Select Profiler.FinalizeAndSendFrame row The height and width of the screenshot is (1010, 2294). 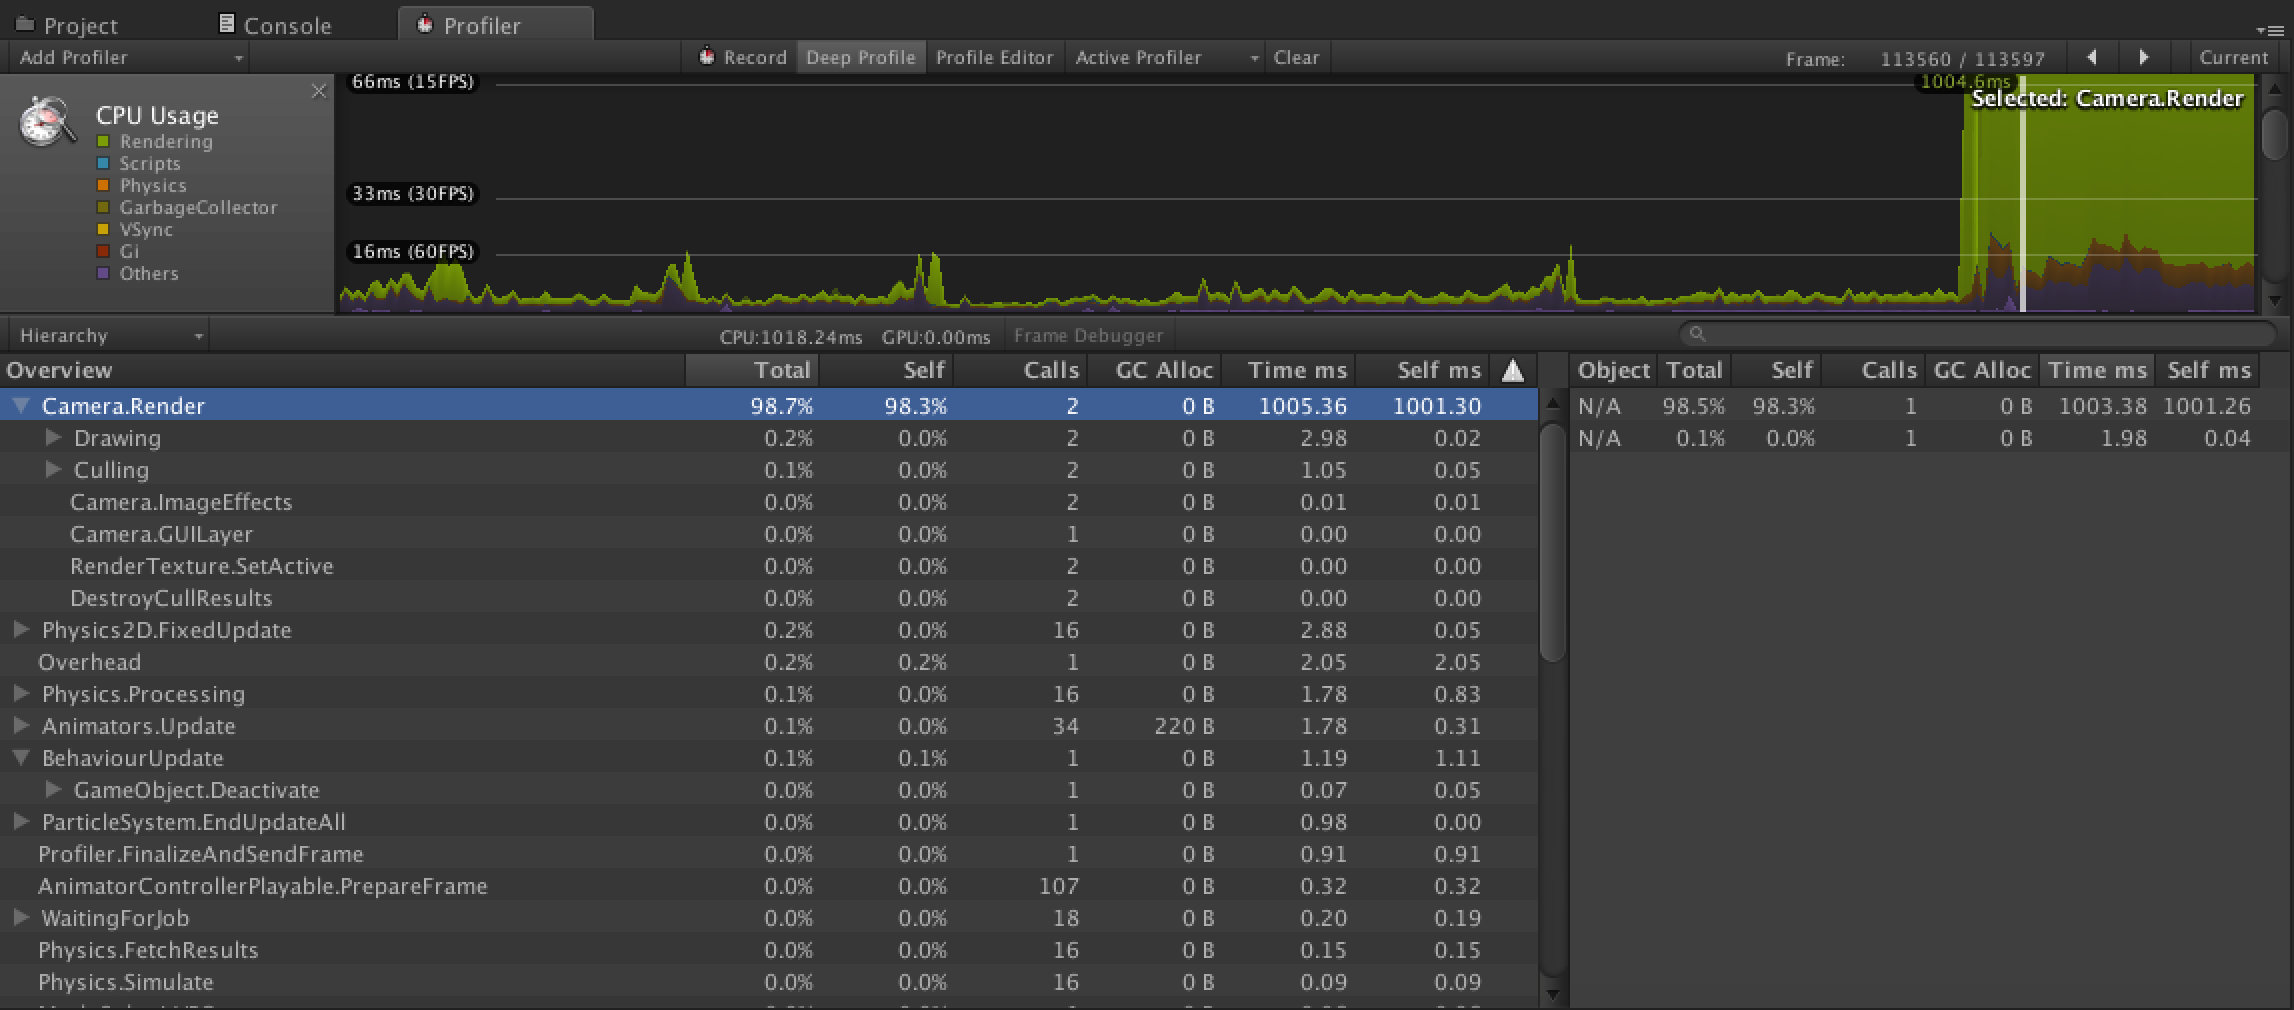[x=768, y=853]
